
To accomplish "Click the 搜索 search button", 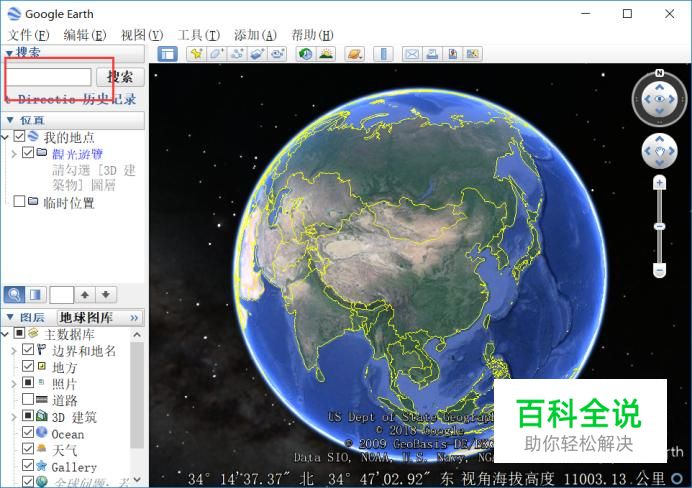I will pos(120,77).
